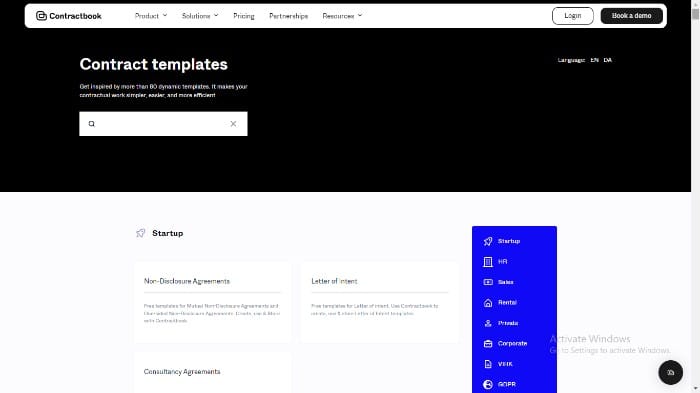Switch language to DA
The height and width of the screenshot is (393, 700).
point(608,60)
